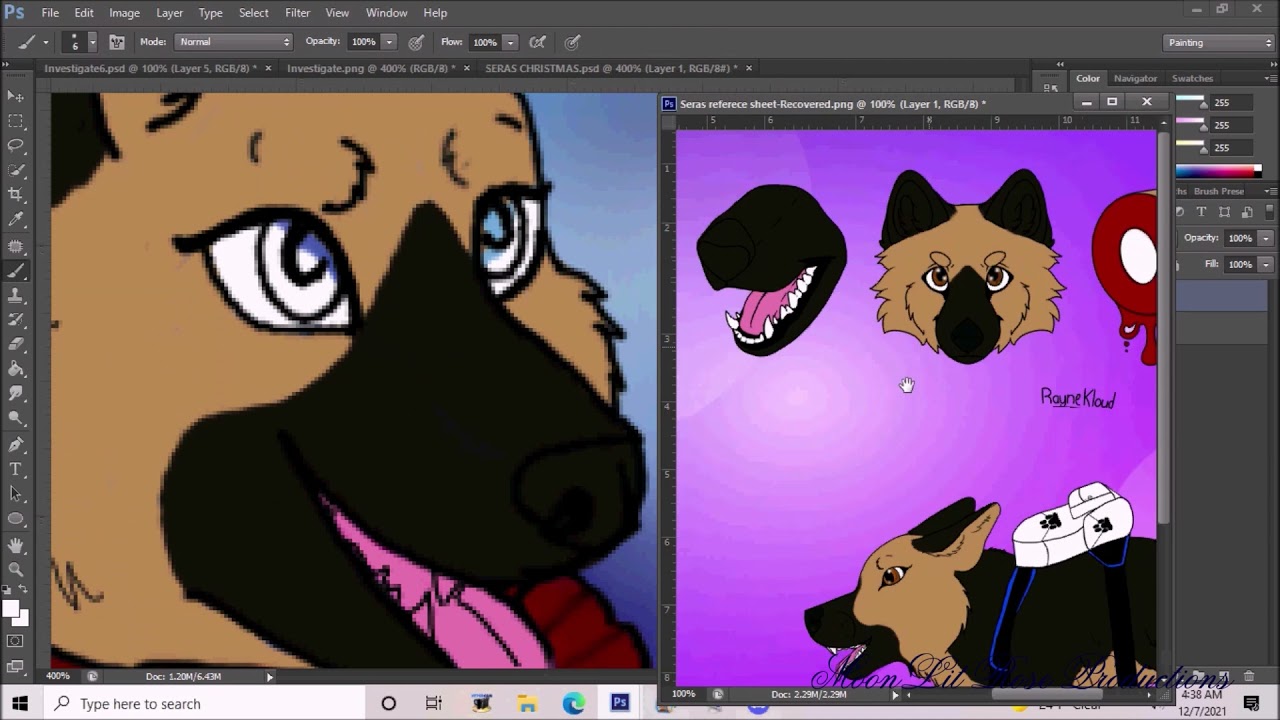Switch to Investigate6.psd document tab
1280x720 pixels.
pyautogui.click(x=150, y=68)
